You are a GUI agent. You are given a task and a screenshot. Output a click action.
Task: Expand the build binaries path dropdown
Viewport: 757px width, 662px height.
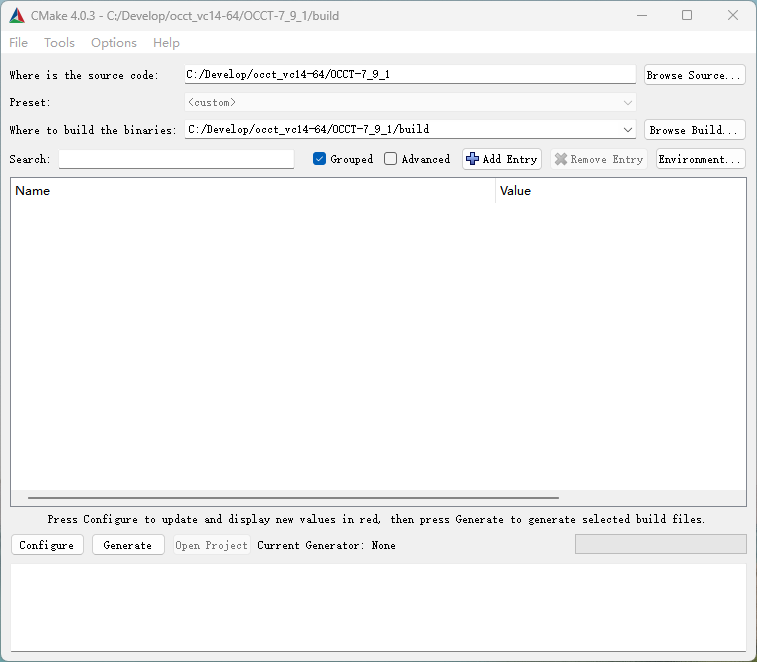tap(628, 130)
